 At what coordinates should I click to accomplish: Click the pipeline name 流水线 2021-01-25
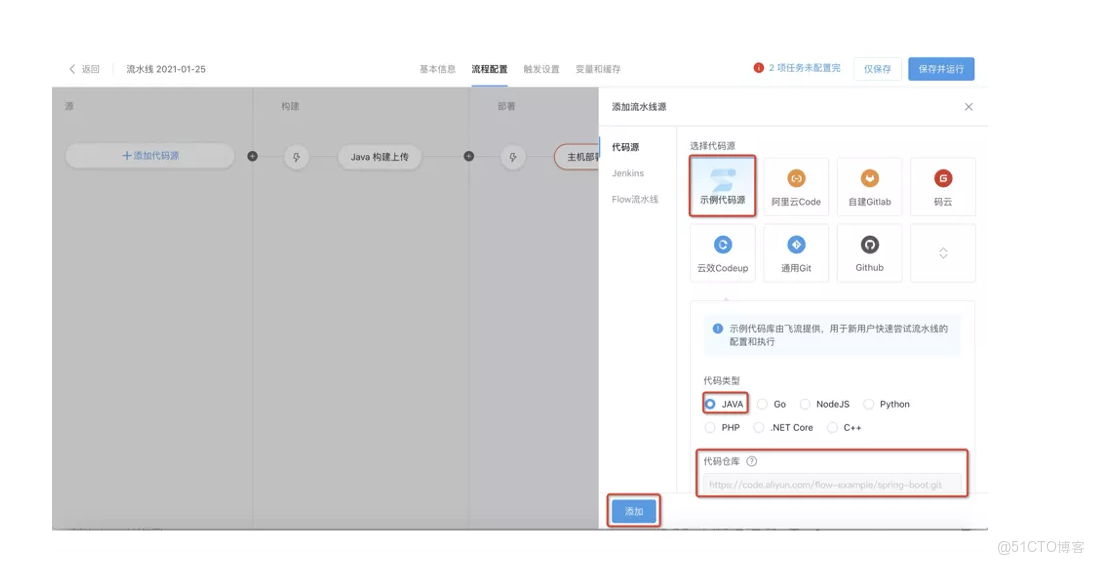166,69
